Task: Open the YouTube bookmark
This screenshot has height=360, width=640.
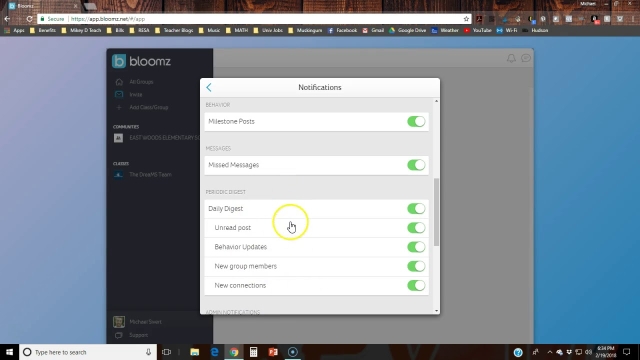Action: click(x=478, y=30)
